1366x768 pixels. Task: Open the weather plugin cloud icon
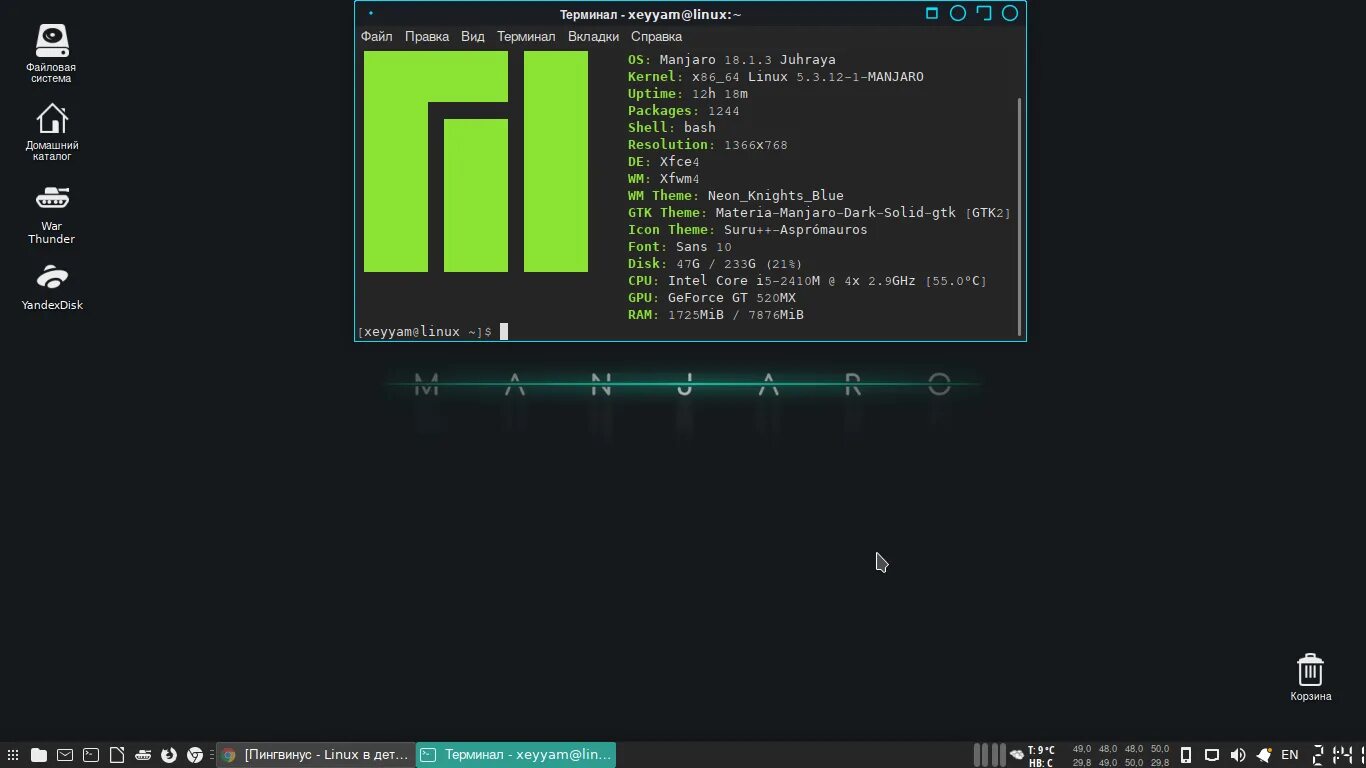click(x=1017, y=755)
